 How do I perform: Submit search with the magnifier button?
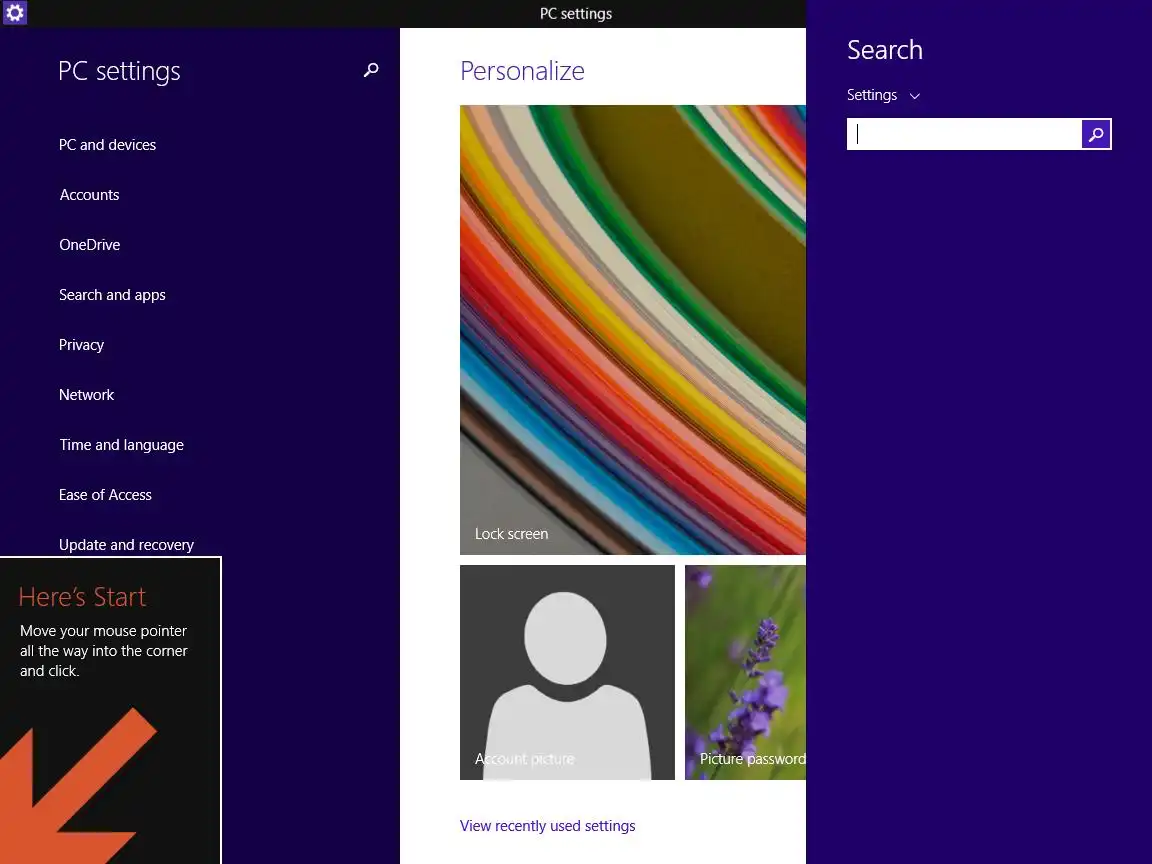pyautogui.click(x=1096, y=134)
